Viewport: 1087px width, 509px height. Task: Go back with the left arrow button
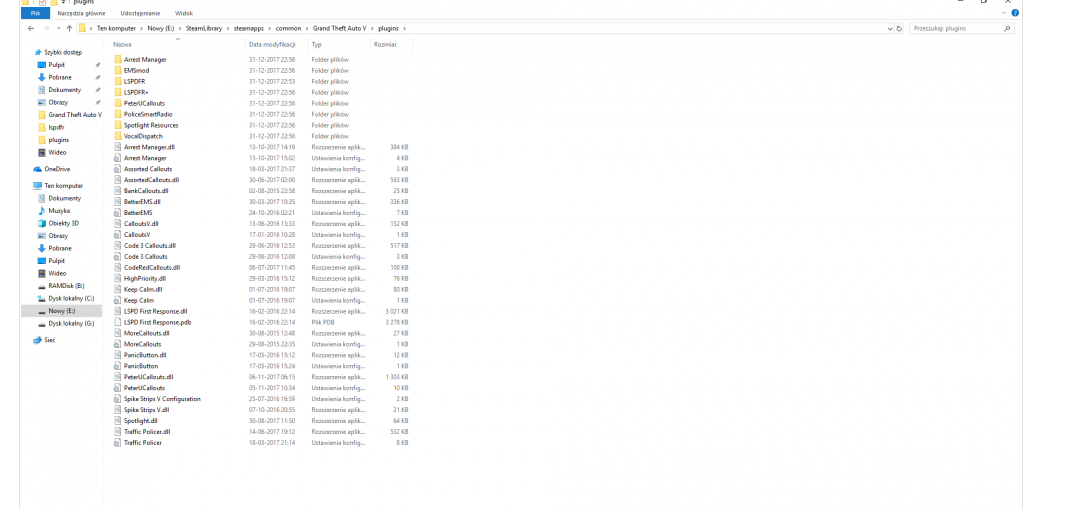click(x=31, y=28)
